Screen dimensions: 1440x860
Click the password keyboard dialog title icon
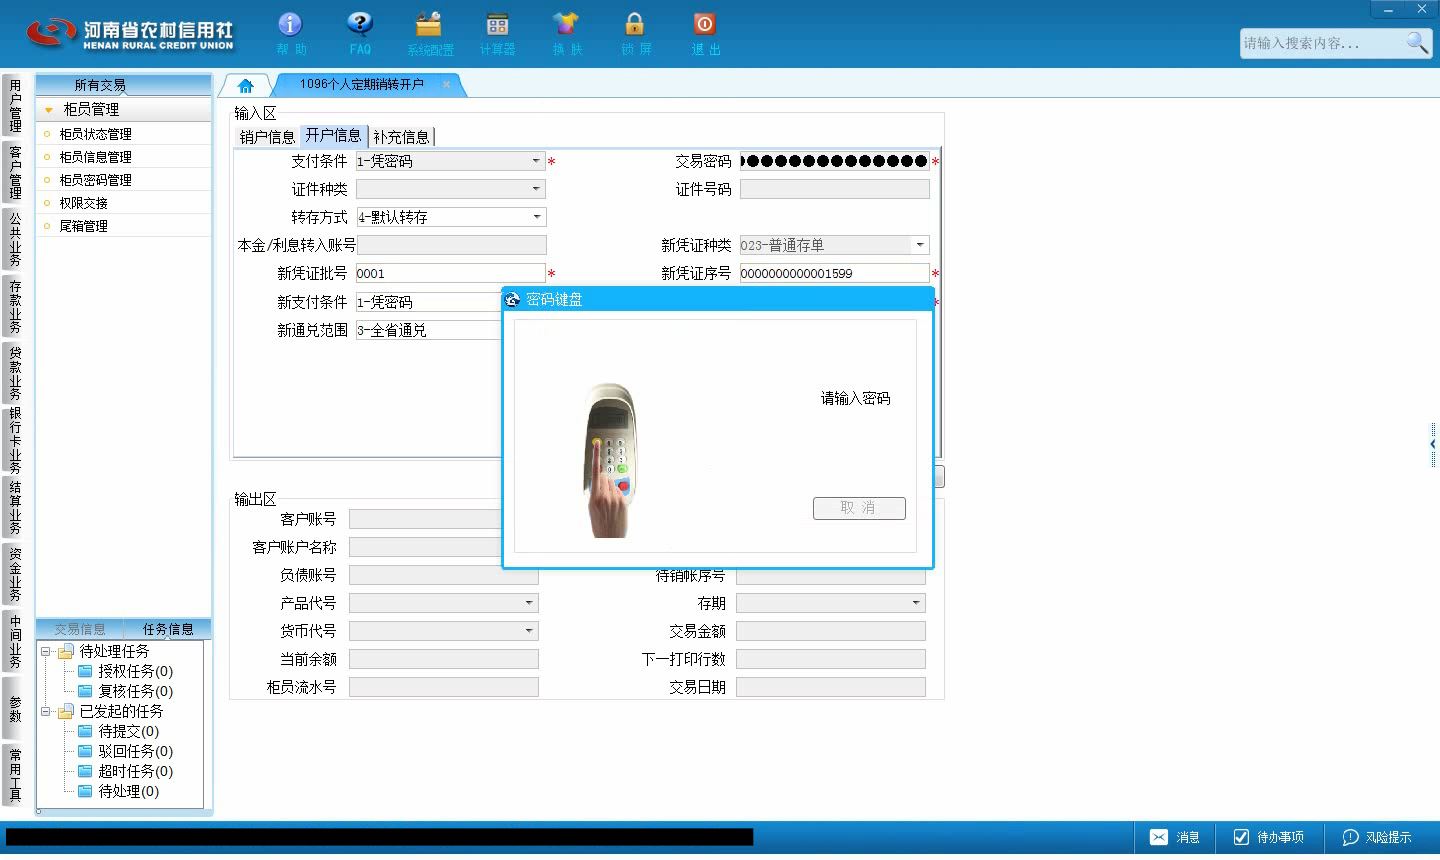coord(513,299)
